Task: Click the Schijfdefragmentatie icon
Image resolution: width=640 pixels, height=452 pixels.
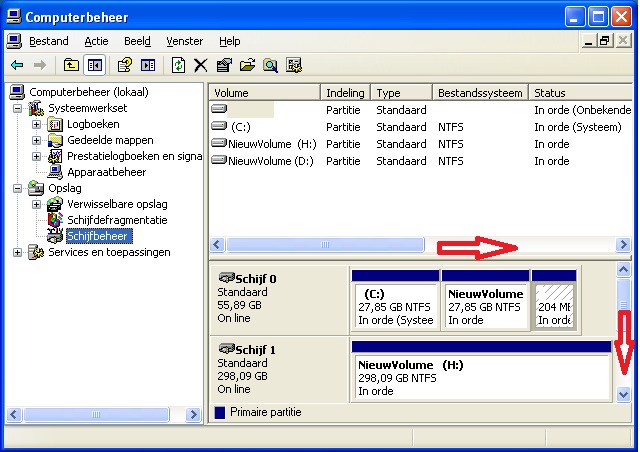Action: [55, 220]
